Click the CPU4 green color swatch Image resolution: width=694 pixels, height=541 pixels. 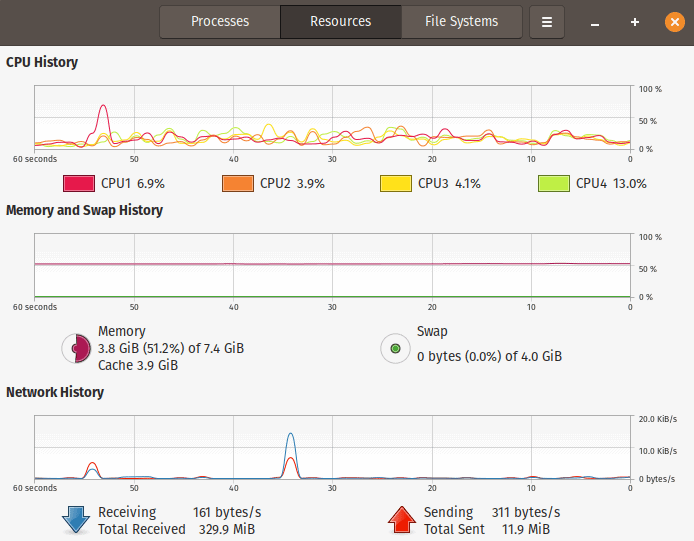[x=553, y=183]
